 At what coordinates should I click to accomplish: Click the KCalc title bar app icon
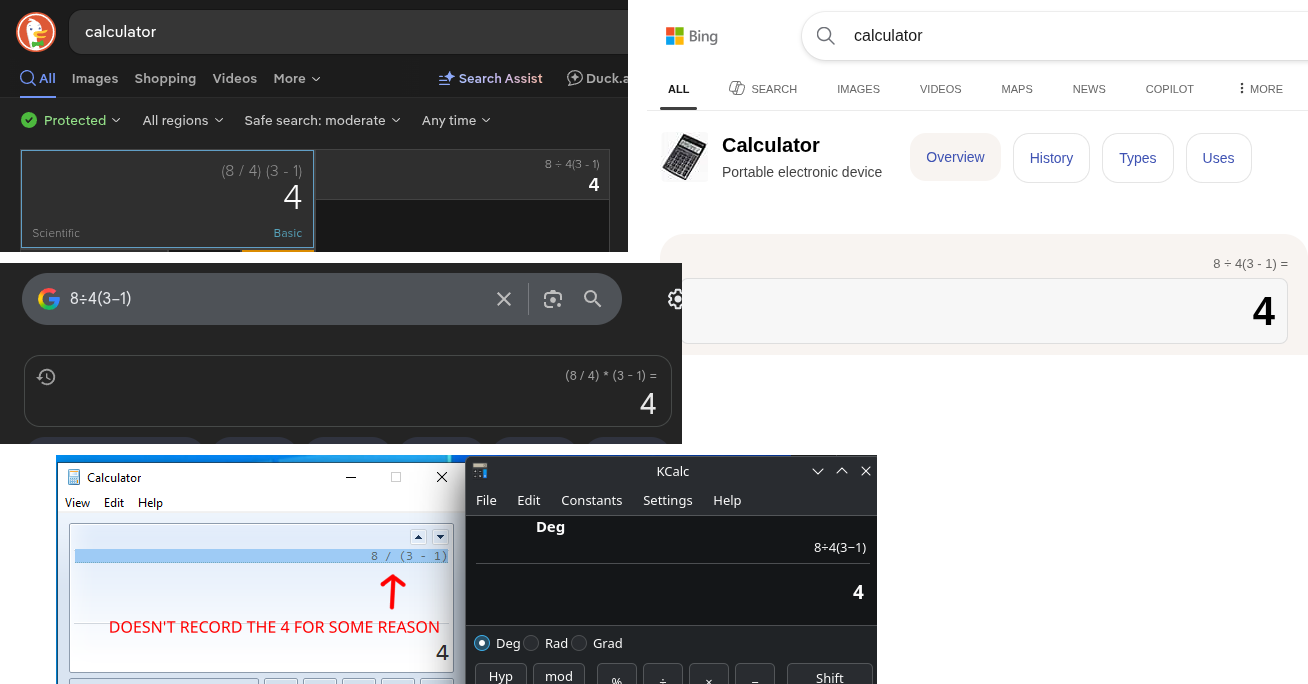(480, 471)
